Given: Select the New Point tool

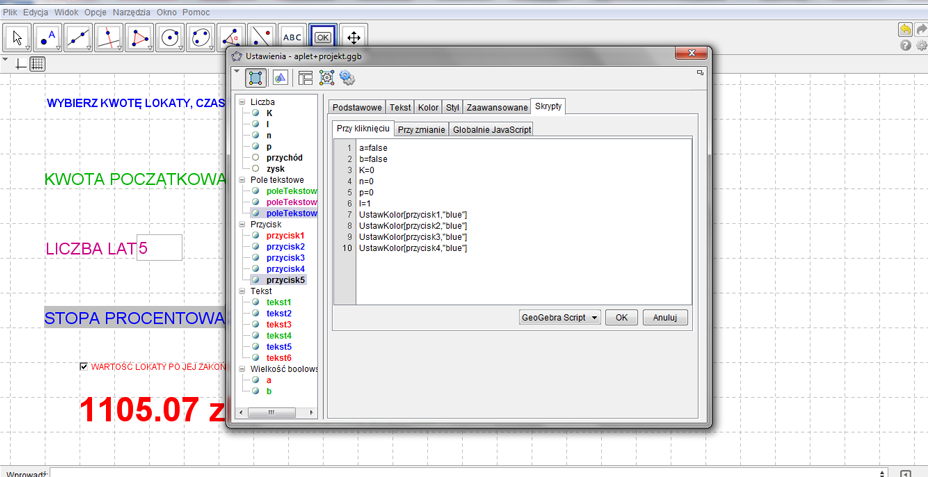Looking at the screenshot, I should click(48, 38).
